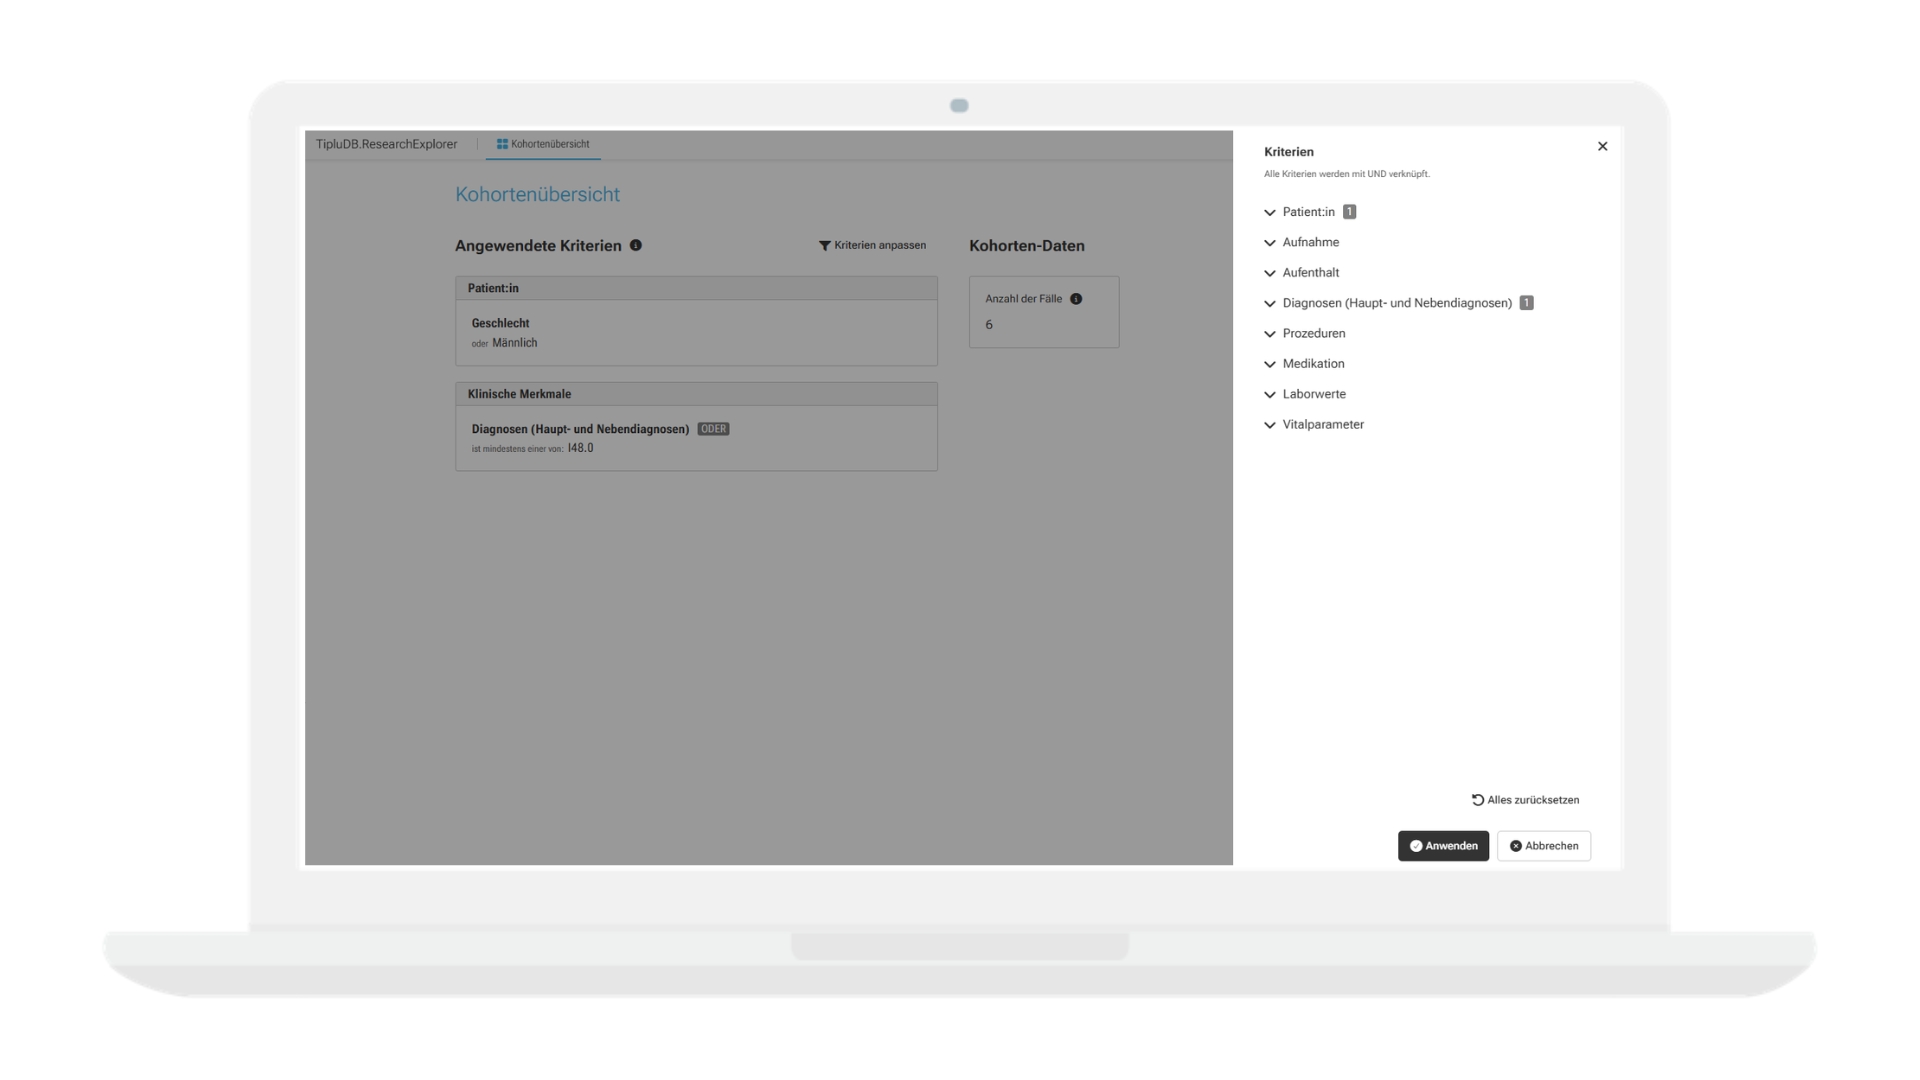The image size is (1920, 1080).
Task: Expand the Aufnahme criteria section
Action: pos(1301,242)
